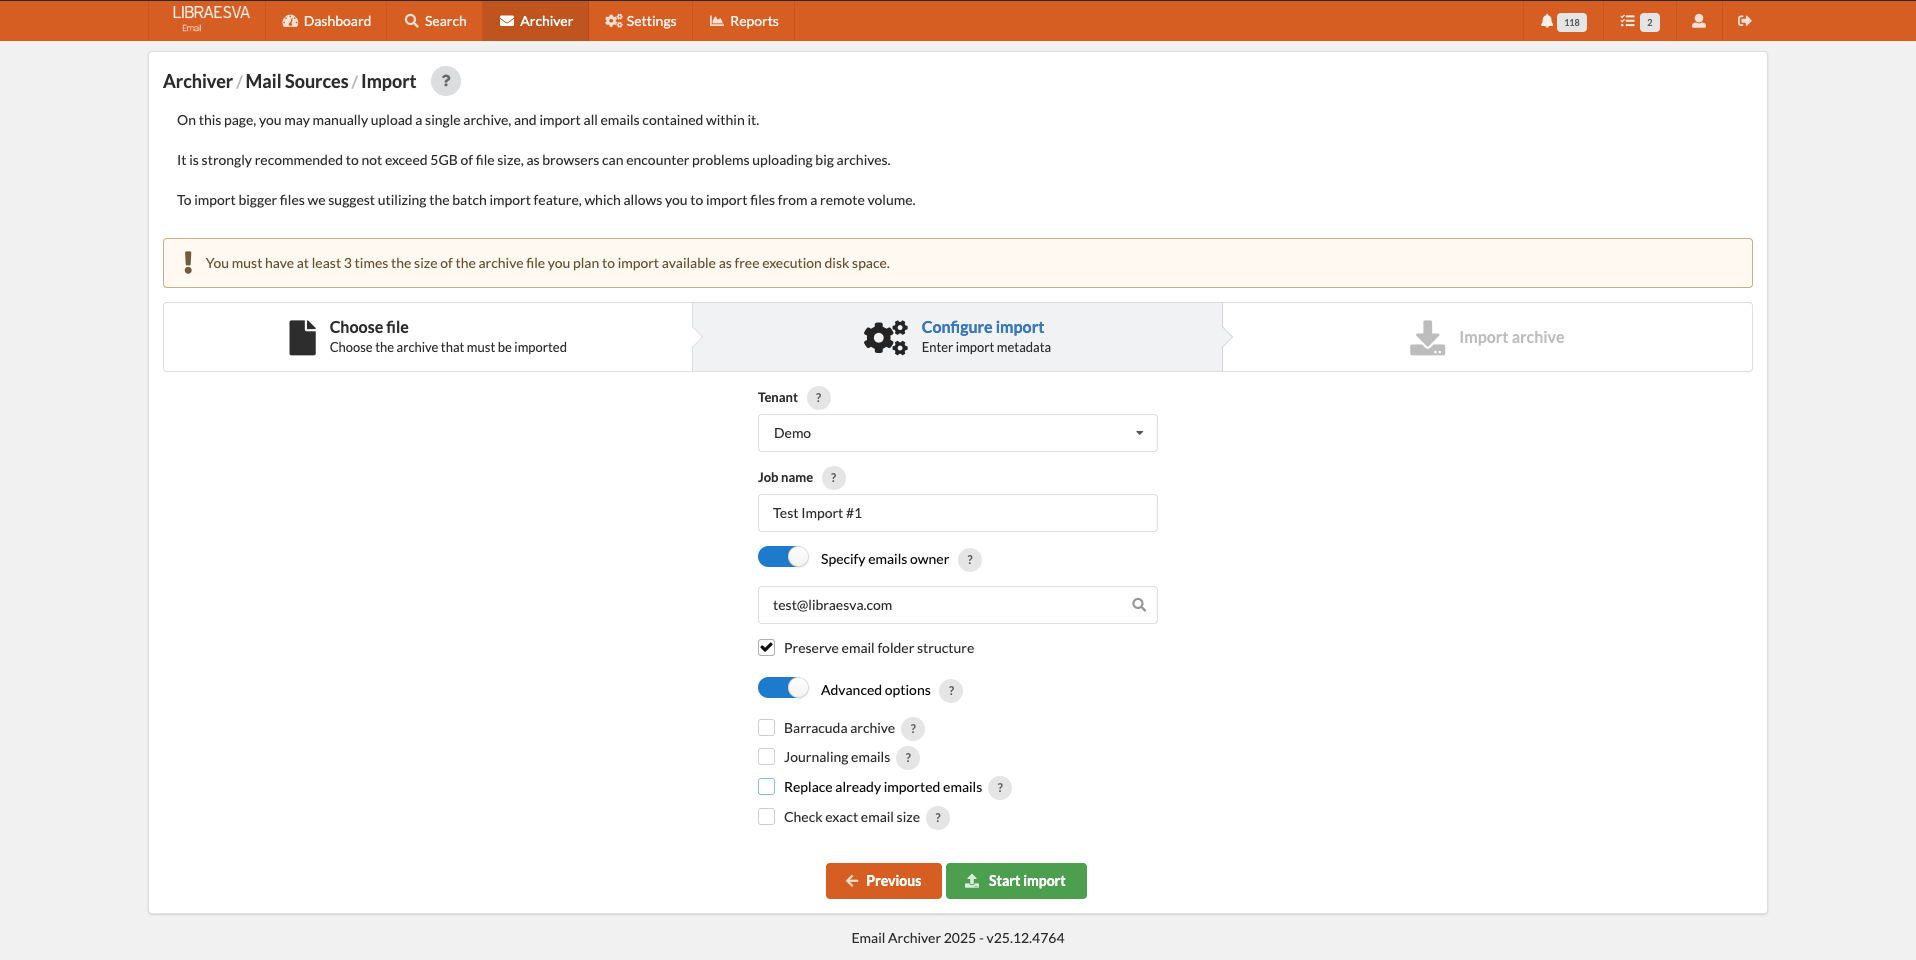This screenshot has width=1916, height=960.
Task: Click the logout icon
Action: [1744, 21]
